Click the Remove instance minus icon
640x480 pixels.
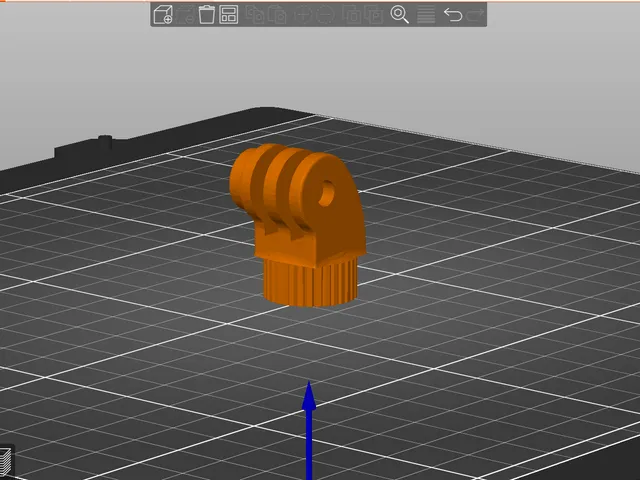tap(325, 15)
